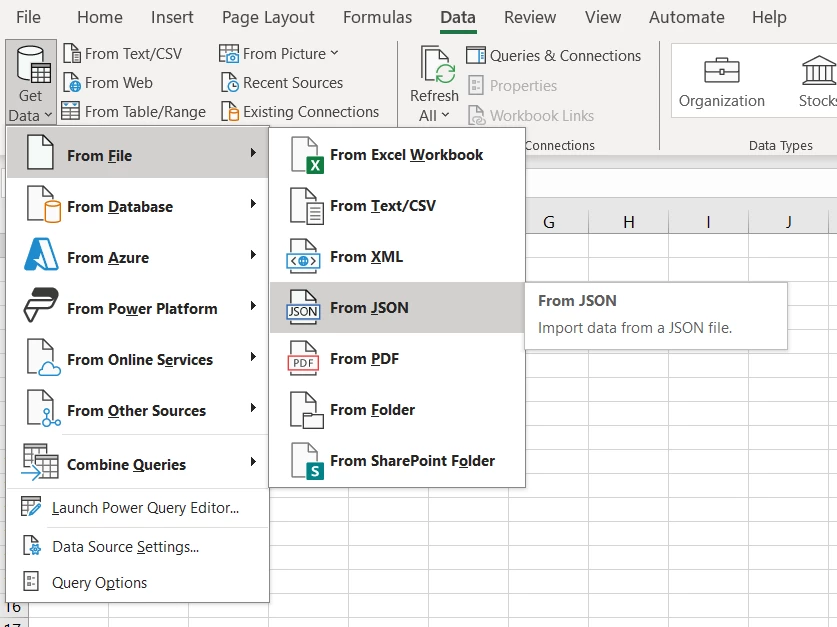Select the Organization data type icon
Viewport: 837px width, 627px height.
click(722, 70)
